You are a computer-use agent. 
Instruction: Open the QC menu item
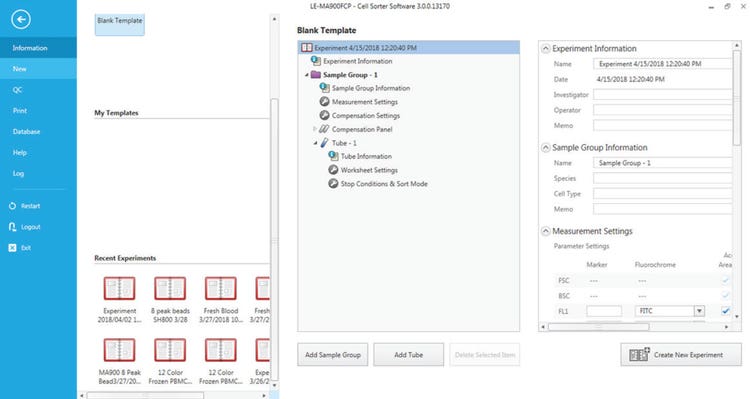[38, 90]
